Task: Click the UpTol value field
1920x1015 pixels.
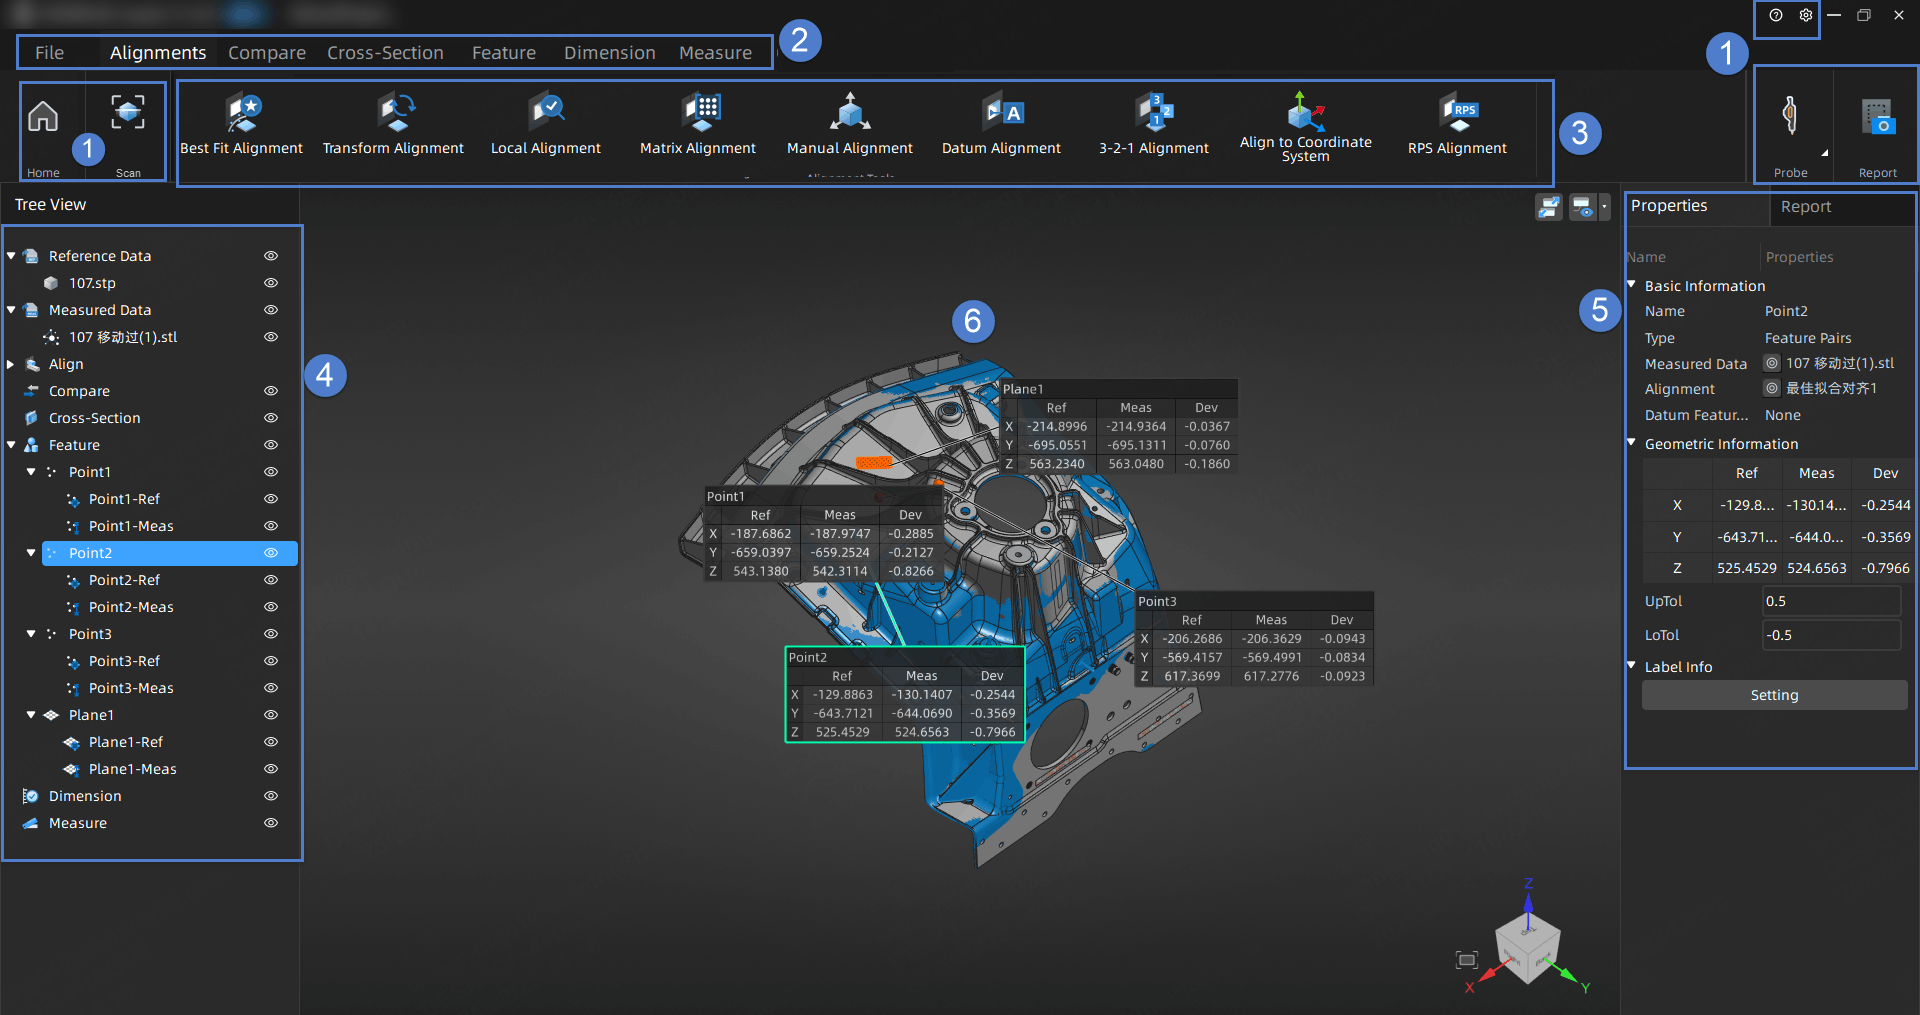Action: (x=1830, y=601)
